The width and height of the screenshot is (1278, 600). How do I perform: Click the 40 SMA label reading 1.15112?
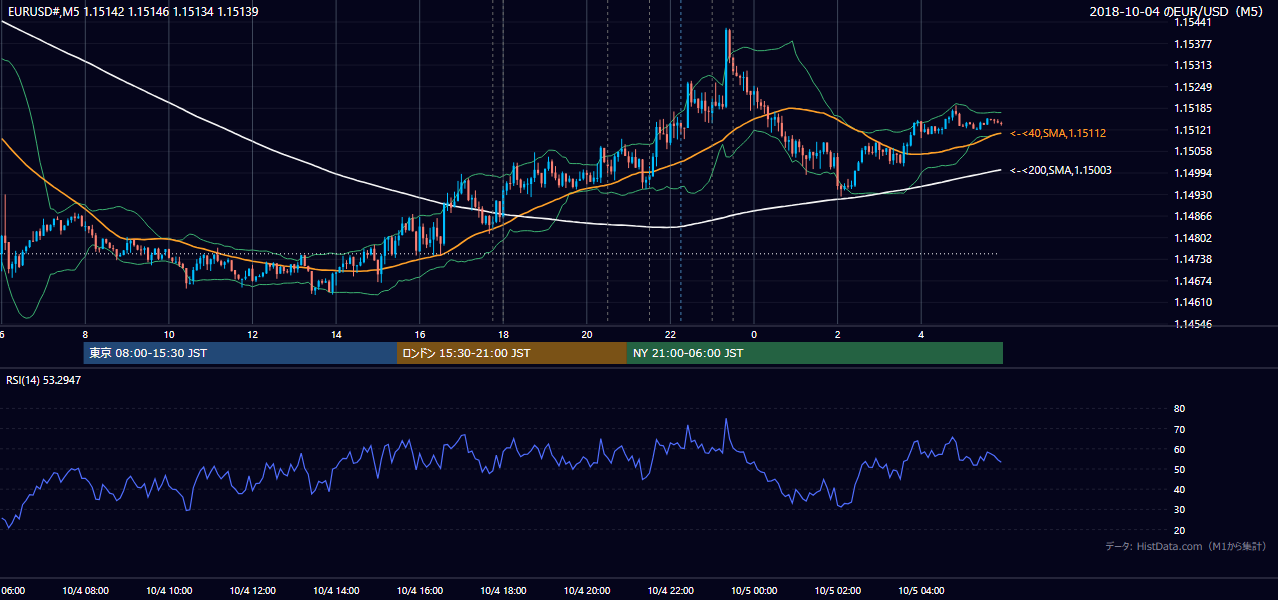click(1058, 133)
